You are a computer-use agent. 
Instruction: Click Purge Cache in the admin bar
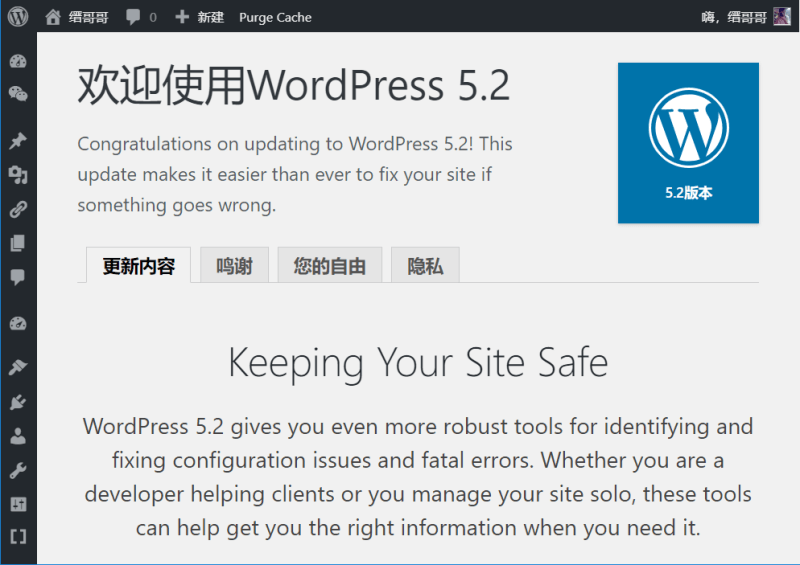click(275, 17)
